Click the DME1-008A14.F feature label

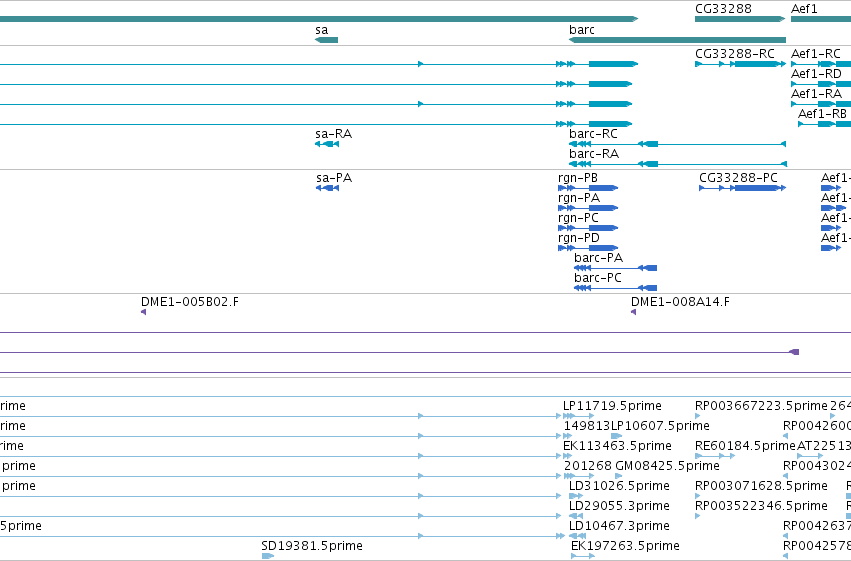[679, 302]
